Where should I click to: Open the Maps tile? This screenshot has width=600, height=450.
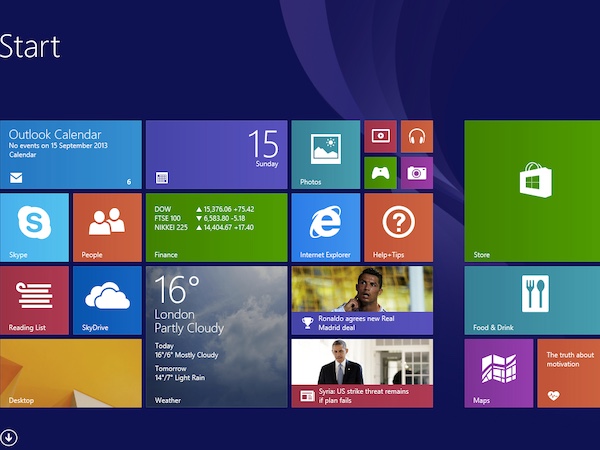tap(499, 373)
